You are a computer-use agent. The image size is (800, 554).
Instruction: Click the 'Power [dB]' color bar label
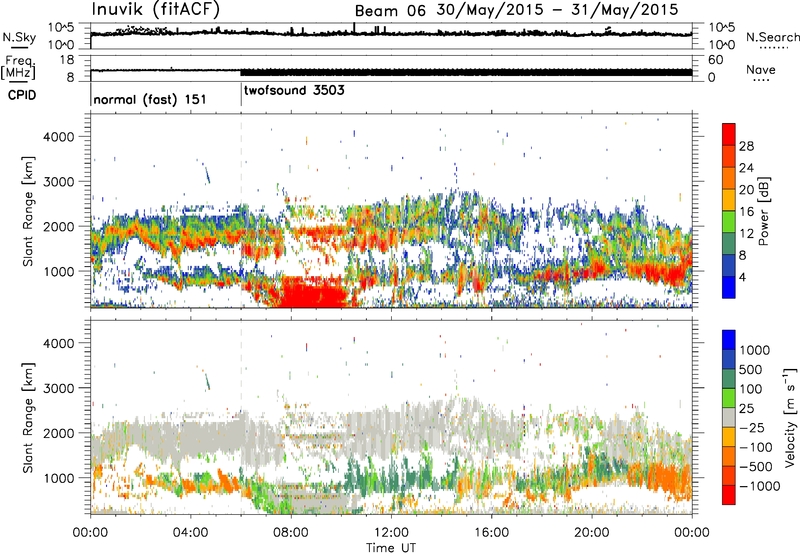click(763, 211)
